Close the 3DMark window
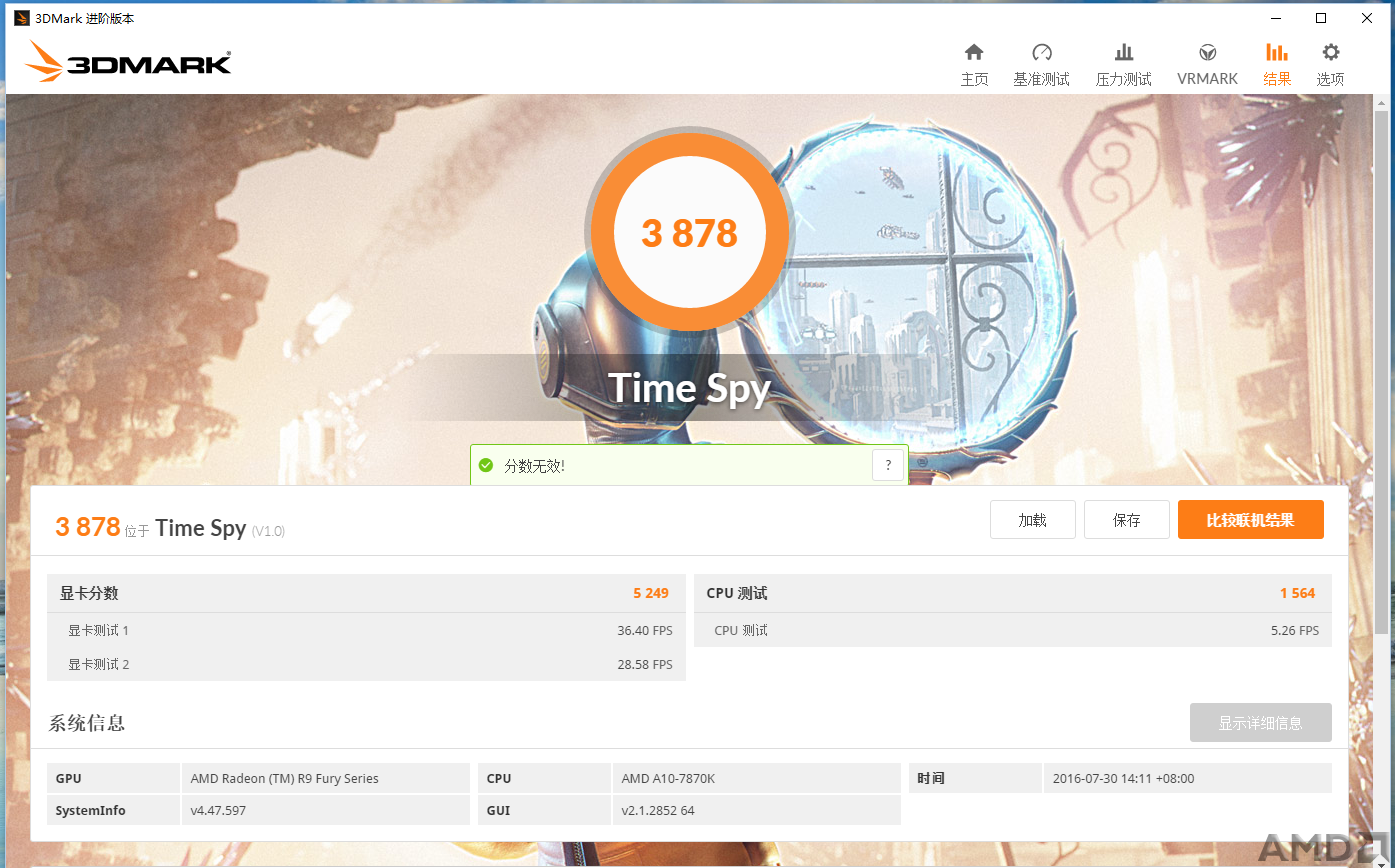 (x=1367, y=18)
